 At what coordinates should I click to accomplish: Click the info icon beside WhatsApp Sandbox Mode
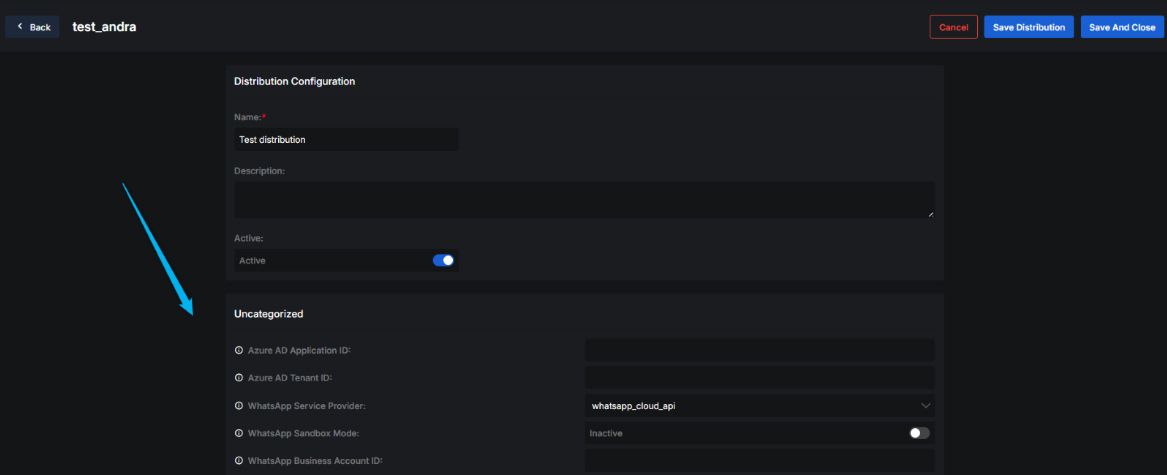tap(239, 433)
